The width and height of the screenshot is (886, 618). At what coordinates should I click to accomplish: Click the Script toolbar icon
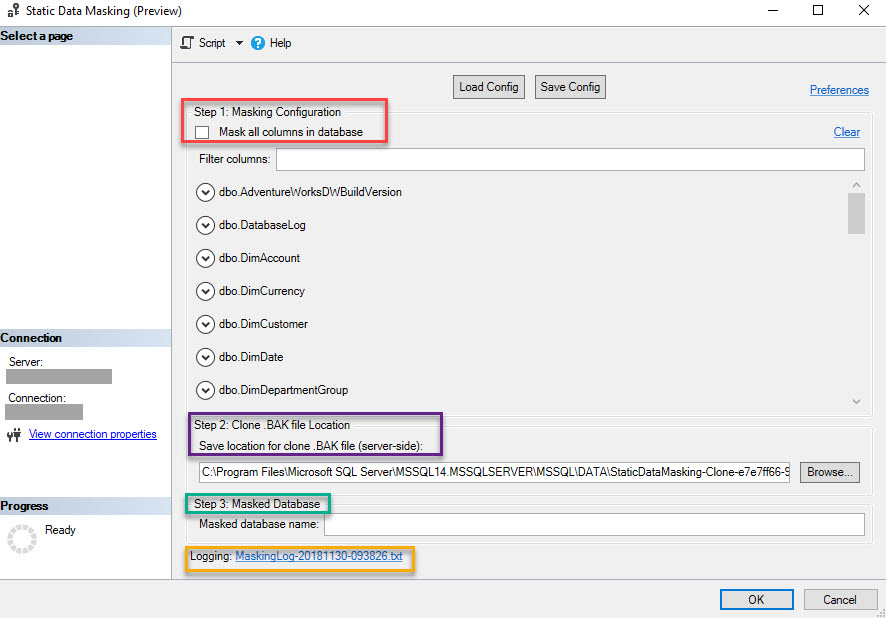pos(187,43)
